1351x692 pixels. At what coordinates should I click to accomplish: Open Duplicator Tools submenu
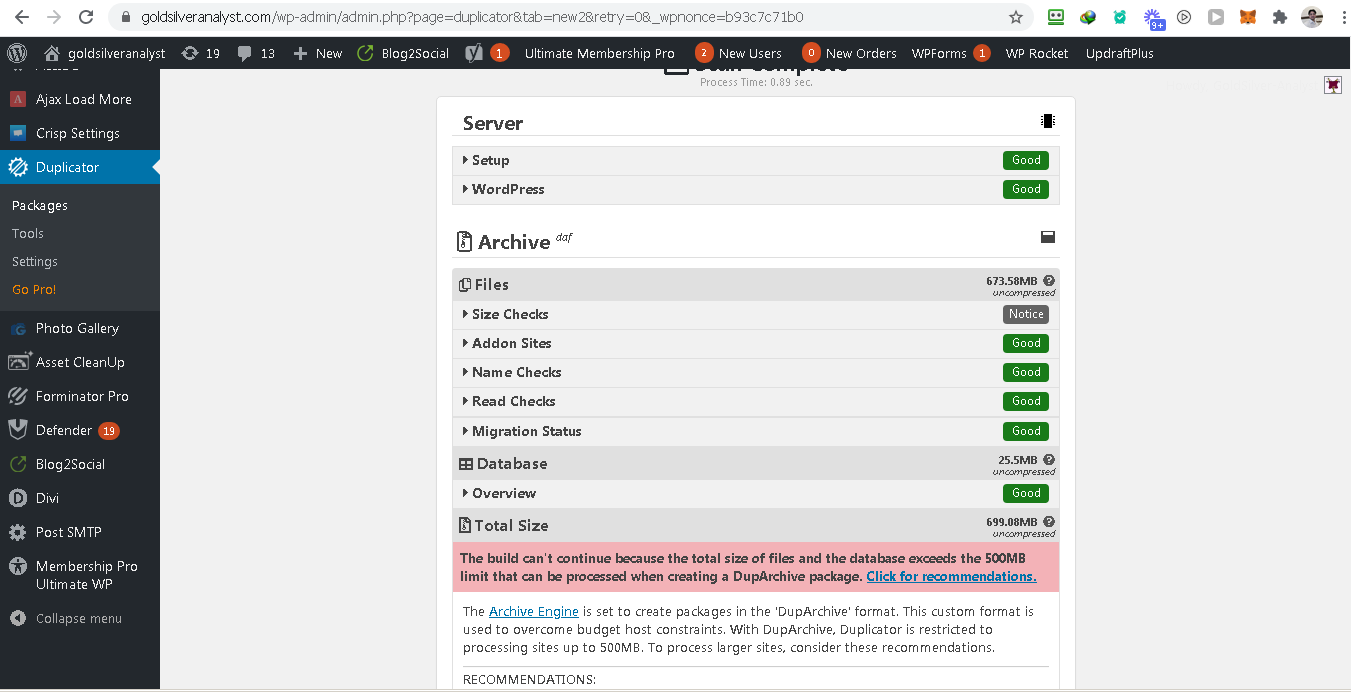[28, 233]
